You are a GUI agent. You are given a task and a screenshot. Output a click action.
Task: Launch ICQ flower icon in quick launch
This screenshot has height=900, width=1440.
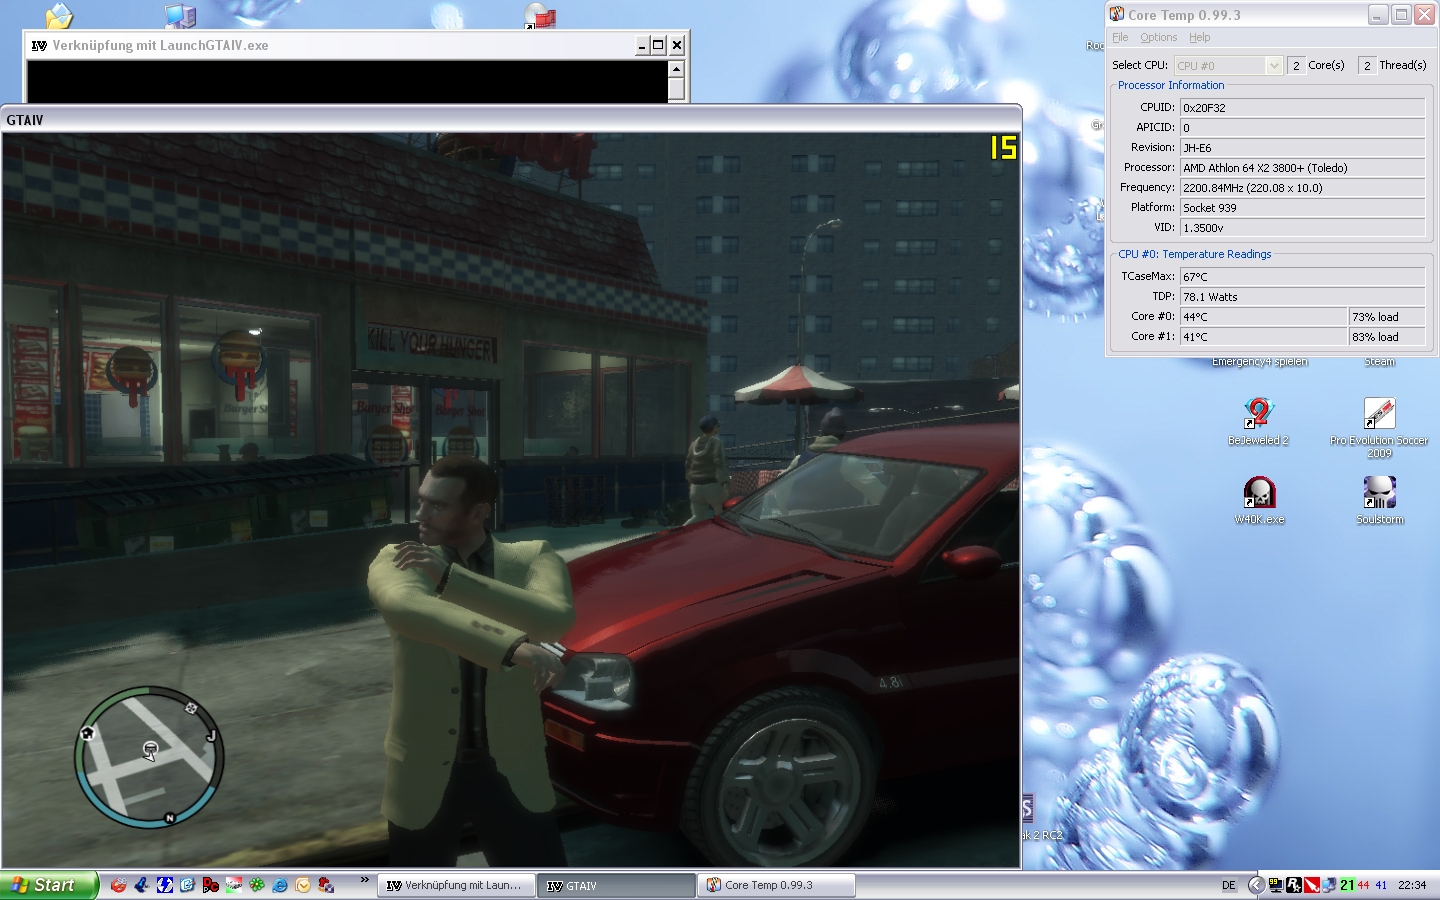257,885
